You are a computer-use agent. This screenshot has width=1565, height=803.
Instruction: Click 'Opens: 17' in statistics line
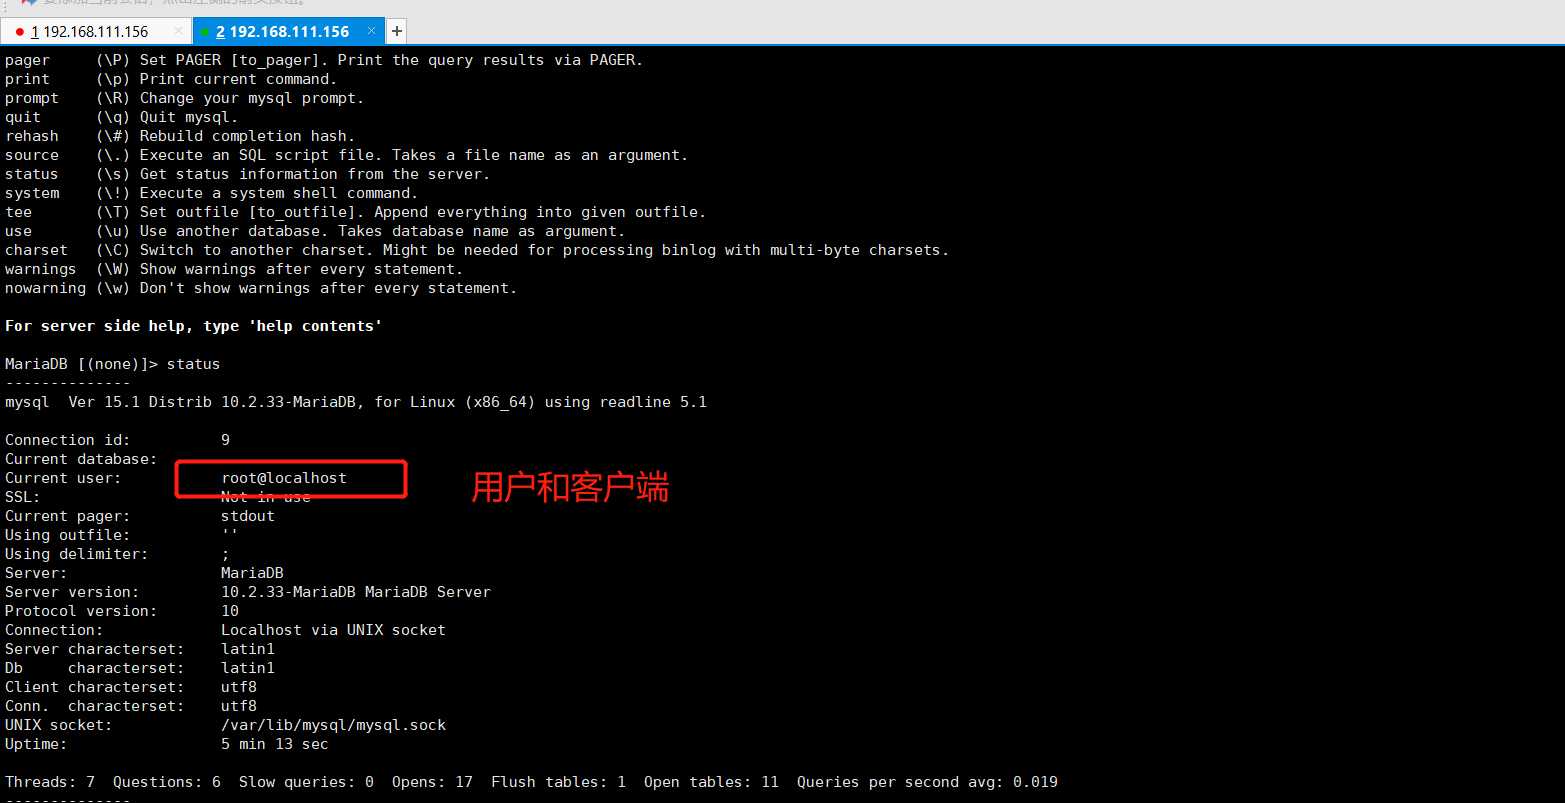tap(432, 782)
